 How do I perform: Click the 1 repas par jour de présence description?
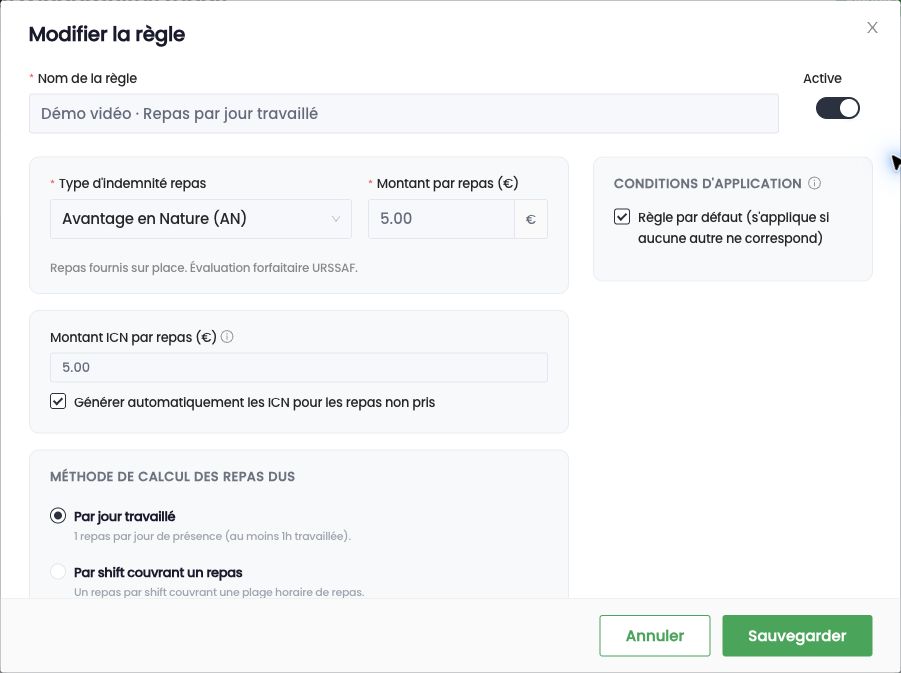click(x=212, y=536)
